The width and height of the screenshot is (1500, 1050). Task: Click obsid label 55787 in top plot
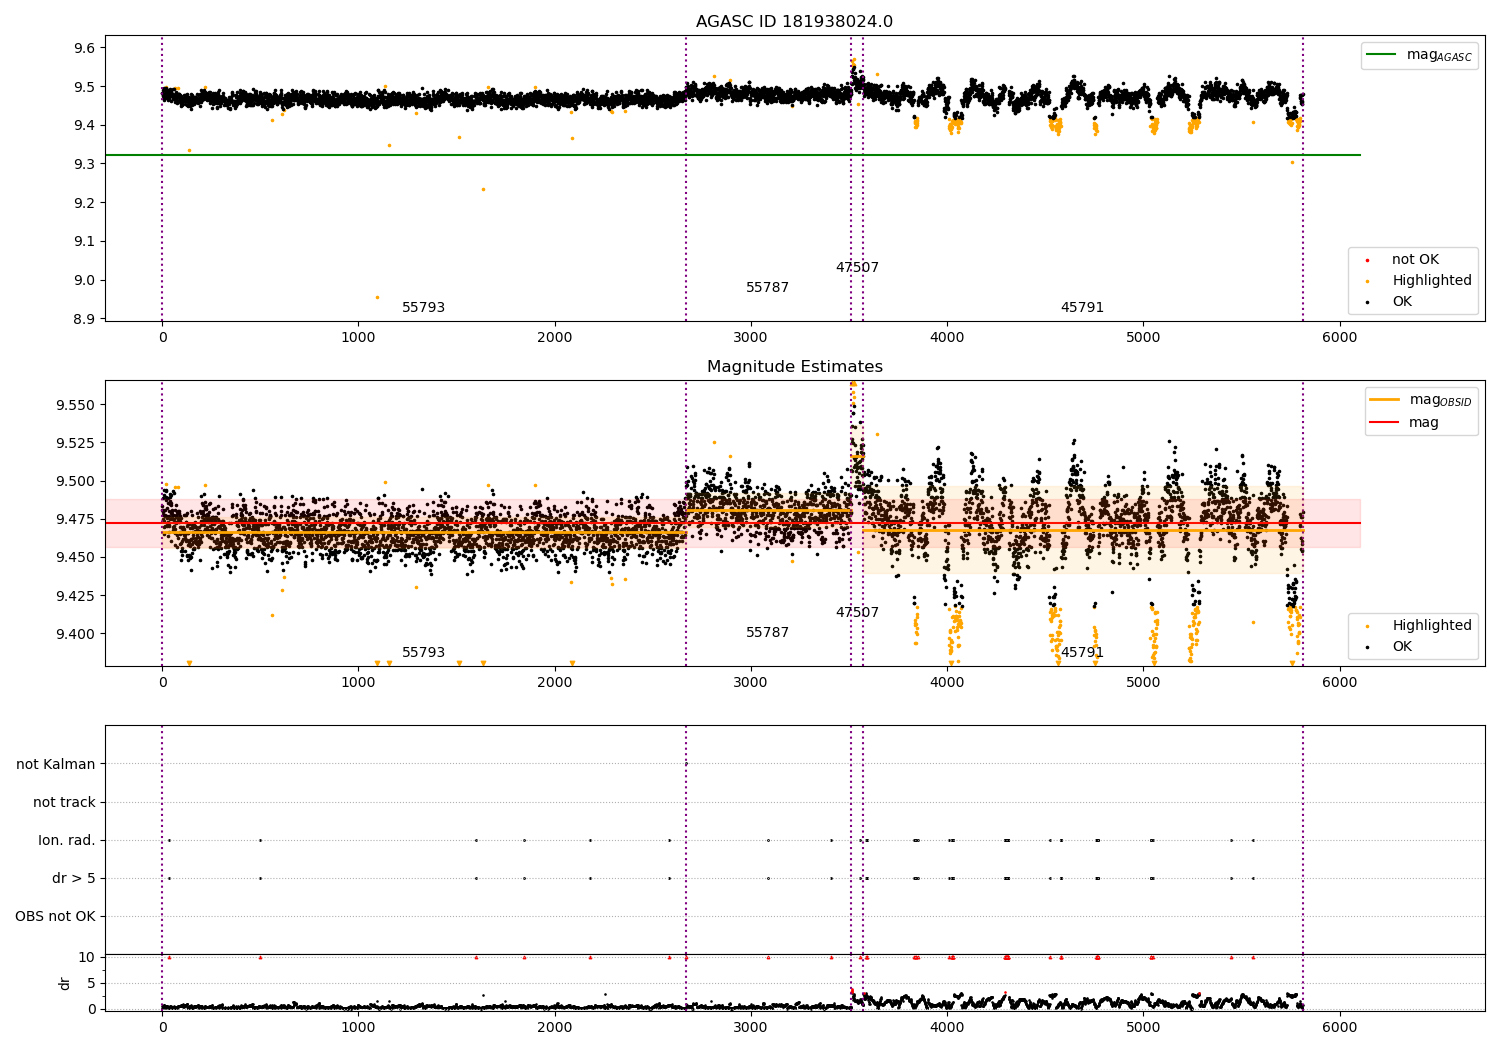[x=767, y=288]
